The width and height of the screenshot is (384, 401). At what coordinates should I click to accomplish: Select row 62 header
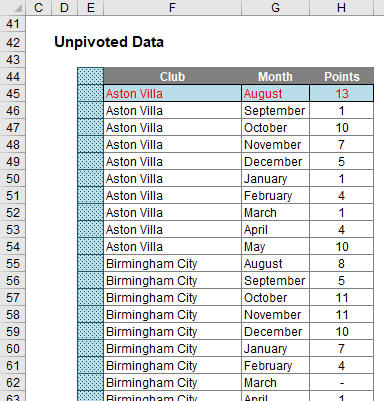(x=13, y=382)
